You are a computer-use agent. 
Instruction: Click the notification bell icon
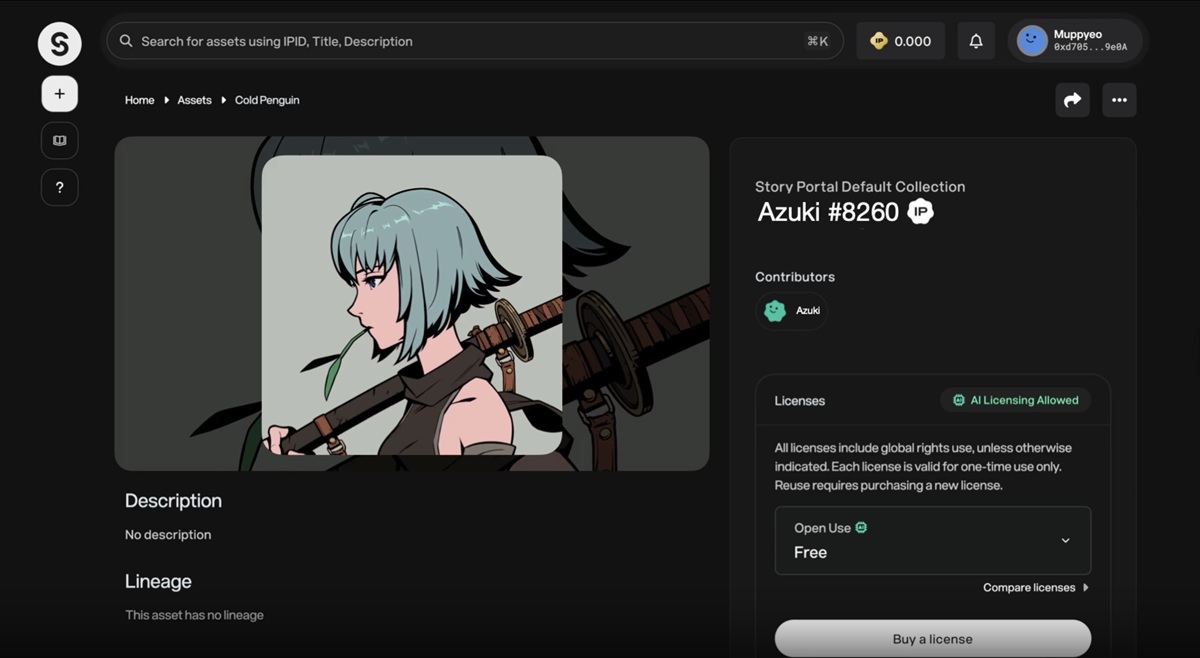976,40
